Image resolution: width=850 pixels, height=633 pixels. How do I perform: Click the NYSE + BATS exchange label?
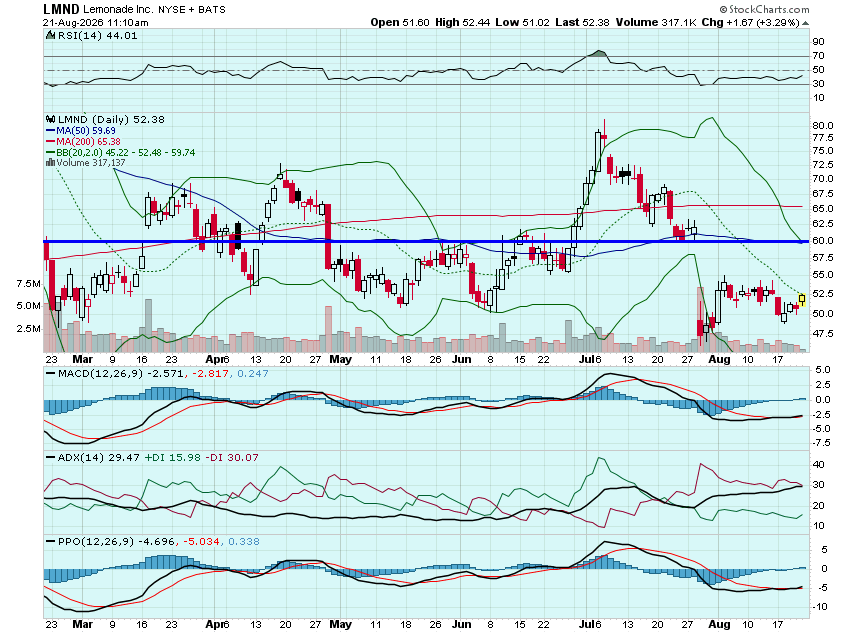click(192, 10)
